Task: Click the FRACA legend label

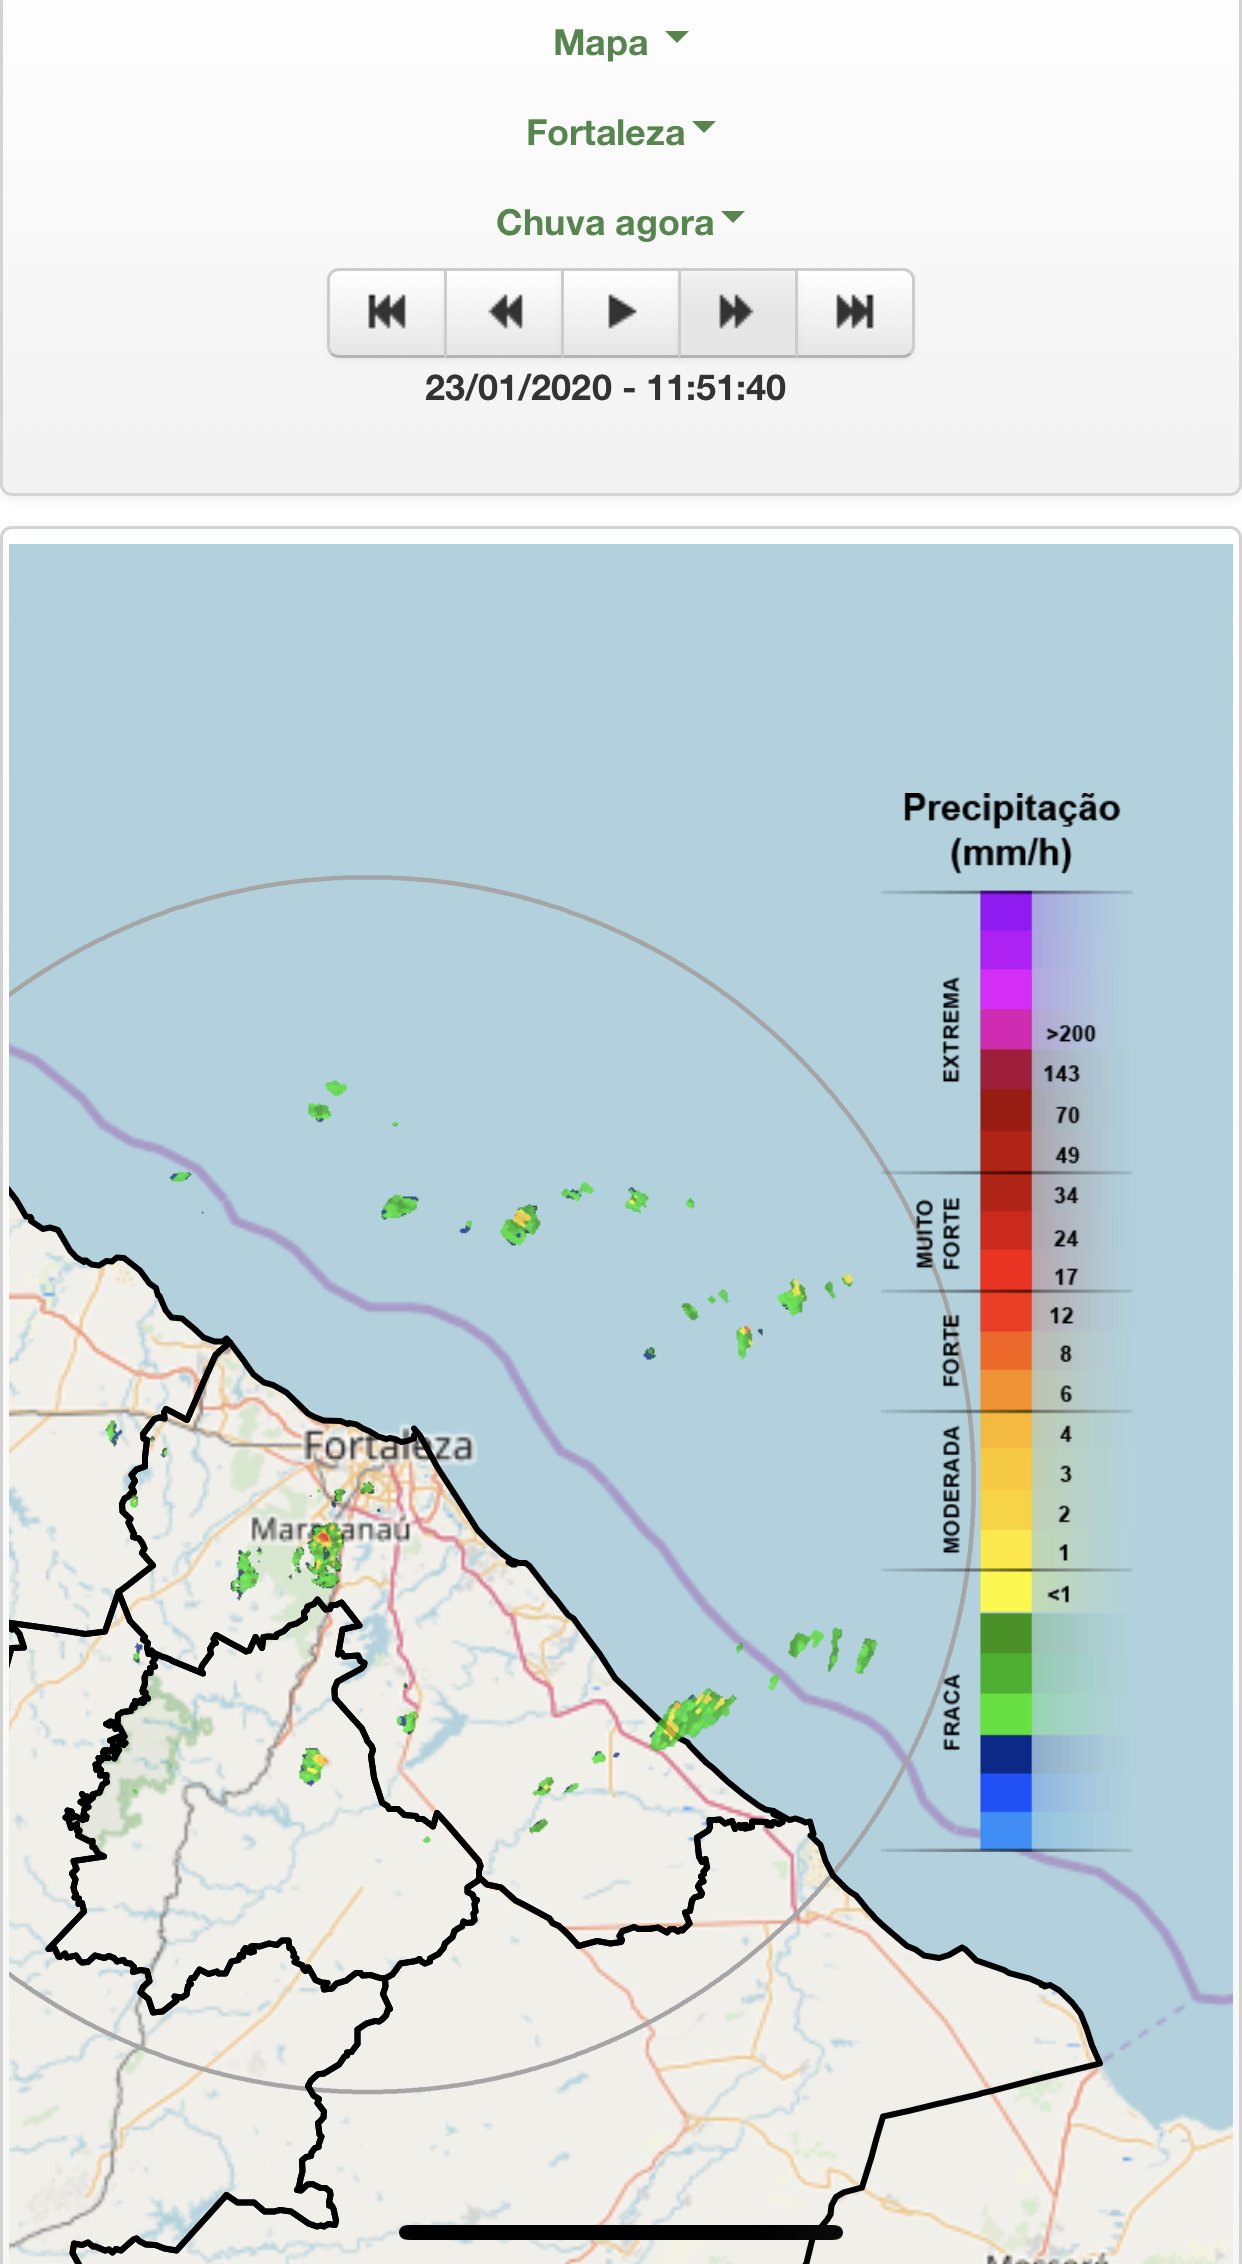Action: point(951,1711)
